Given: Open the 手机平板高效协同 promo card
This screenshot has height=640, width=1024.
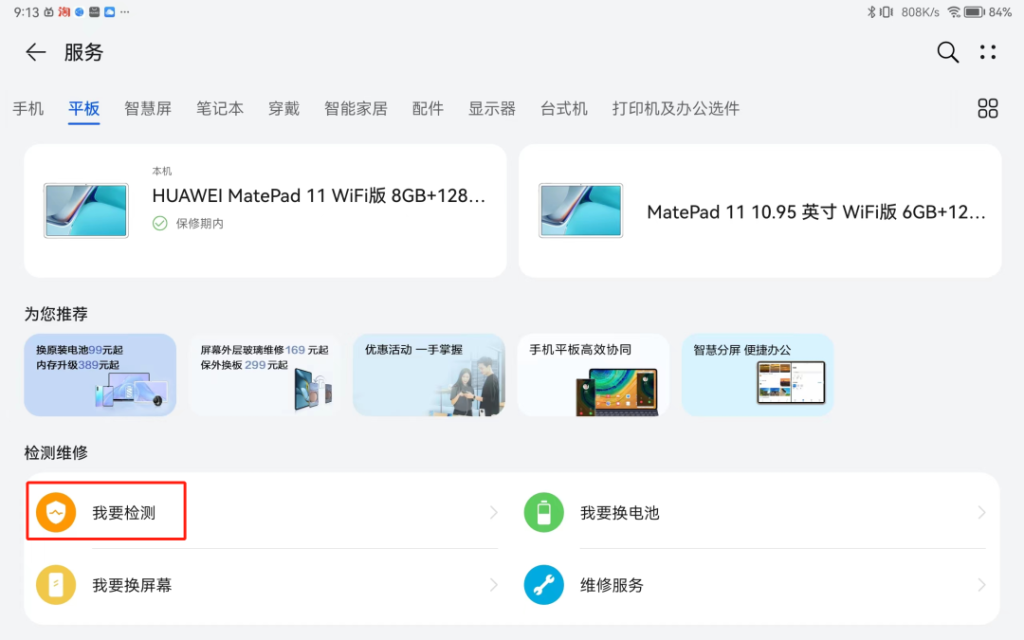Looking at the screenshot, I should coord(594,375).
